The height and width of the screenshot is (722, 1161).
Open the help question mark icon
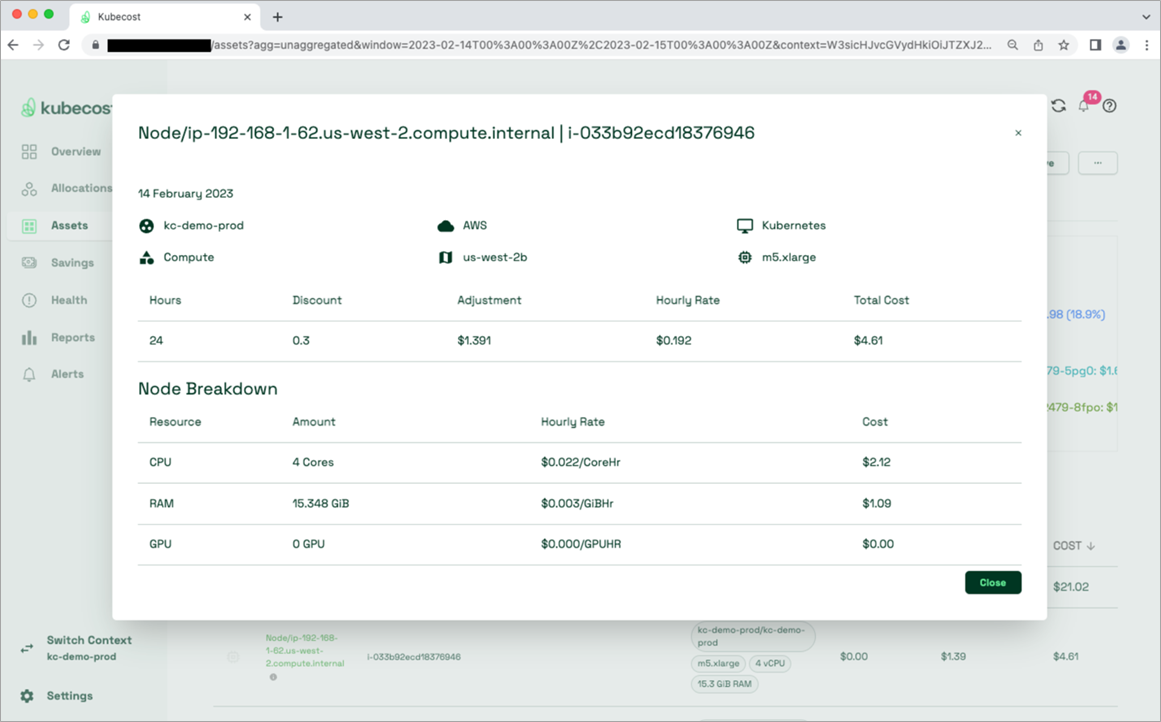(x=1109, y=106)
